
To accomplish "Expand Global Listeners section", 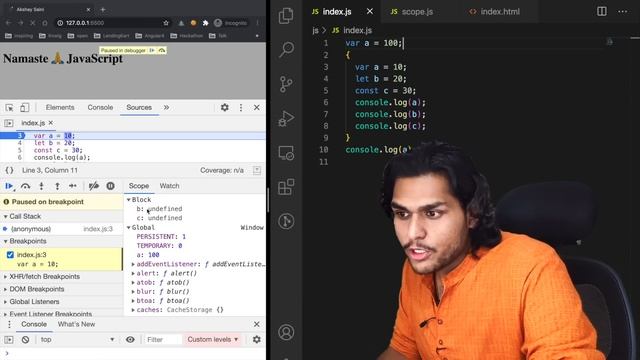I will click(6, 302).
